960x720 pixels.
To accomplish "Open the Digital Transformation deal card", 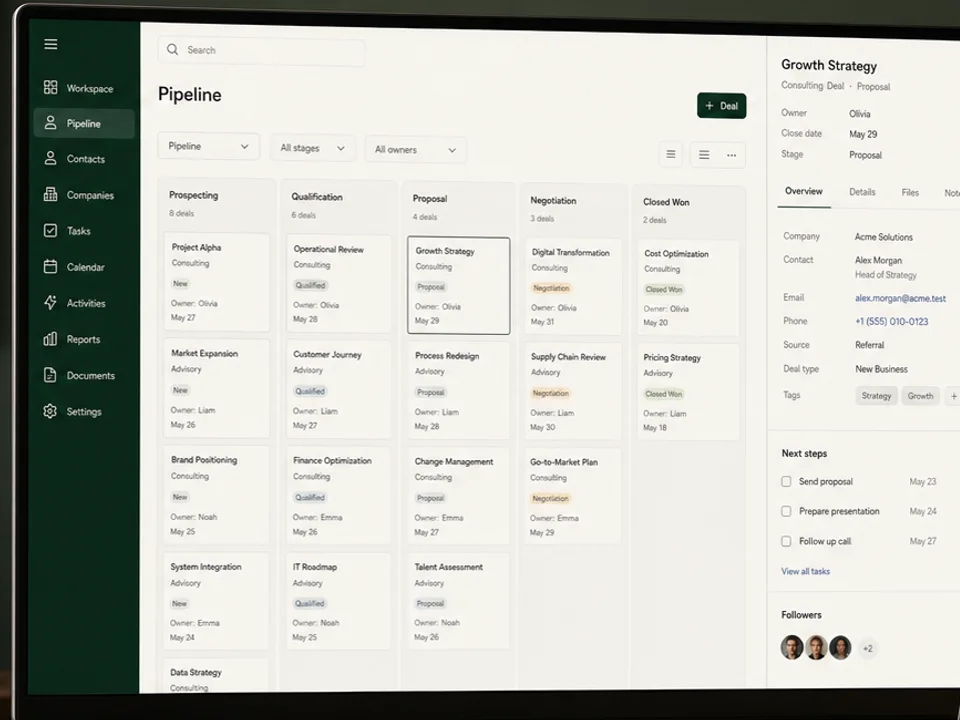I will coord(572,287).
